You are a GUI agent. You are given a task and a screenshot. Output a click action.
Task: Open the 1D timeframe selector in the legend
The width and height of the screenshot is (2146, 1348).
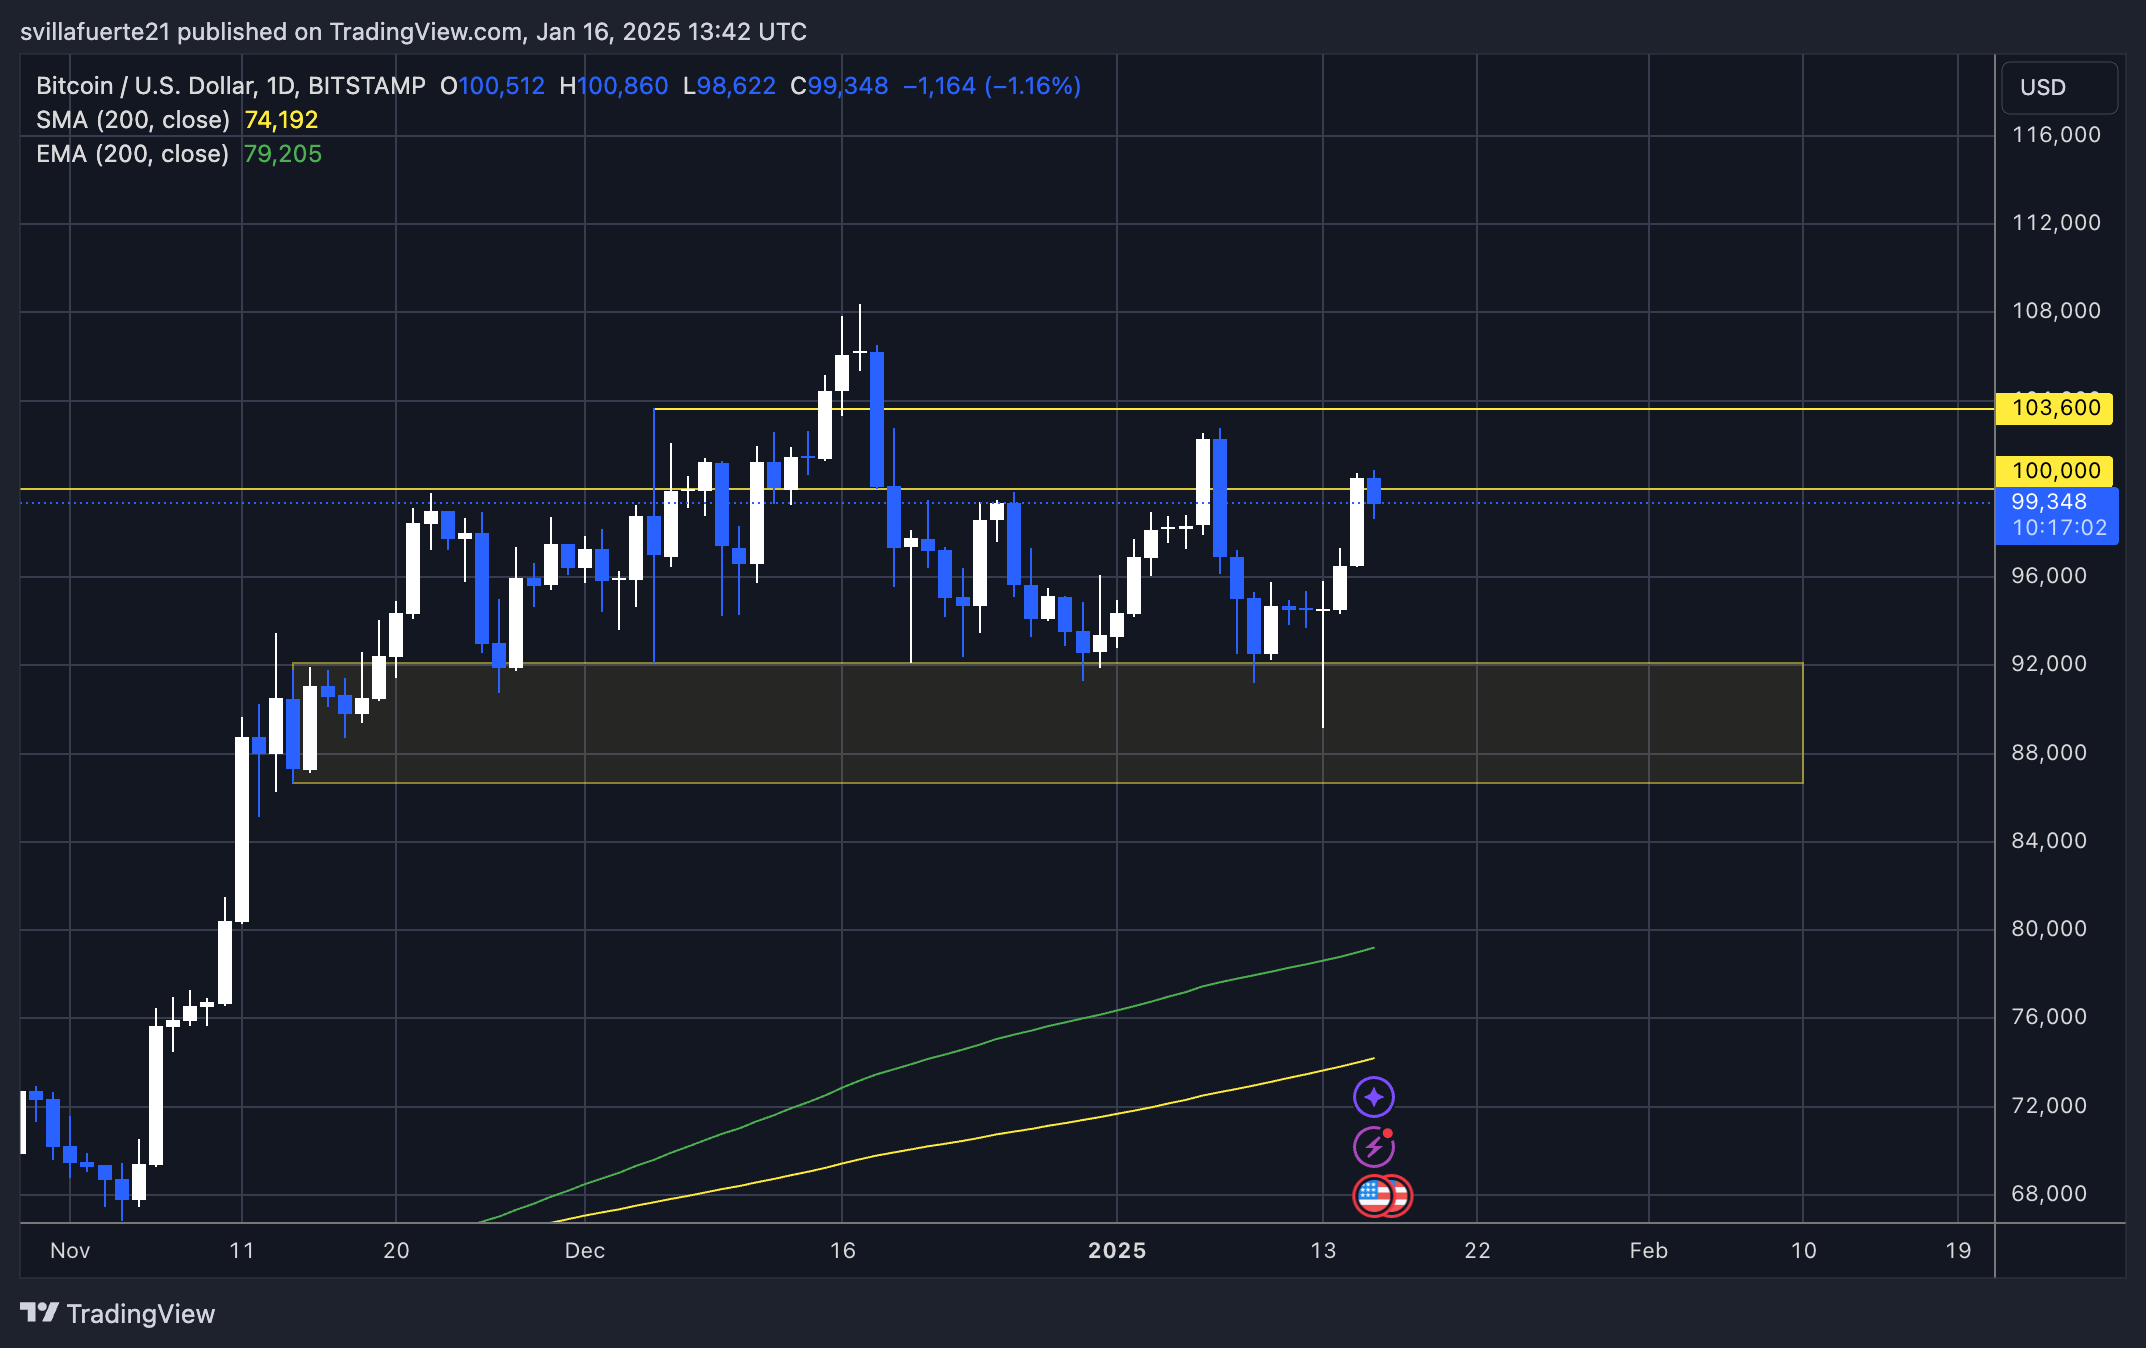pyautogui.click(x=281, y=86)
